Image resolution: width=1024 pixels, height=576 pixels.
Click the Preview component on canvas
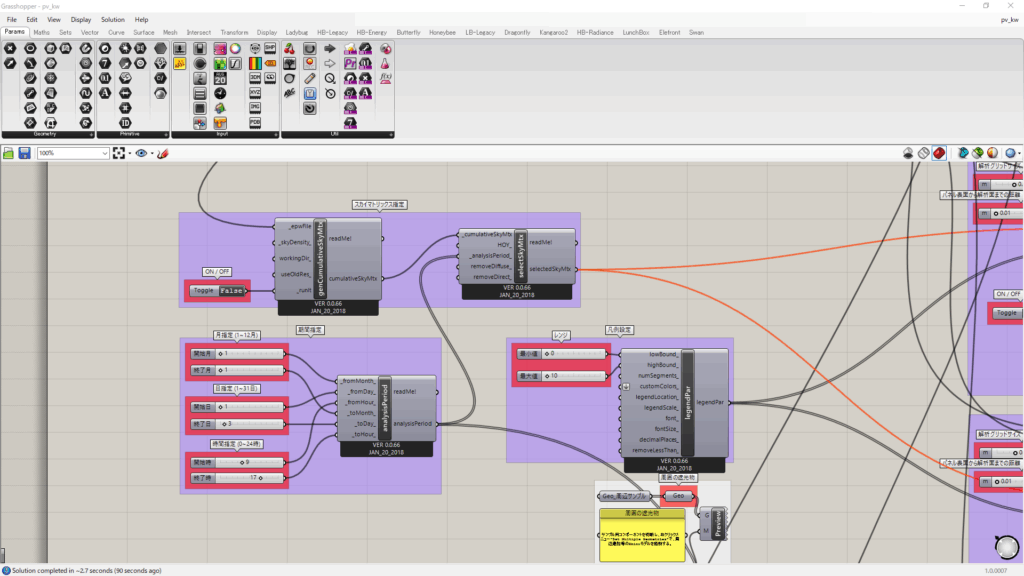point(717,522)
